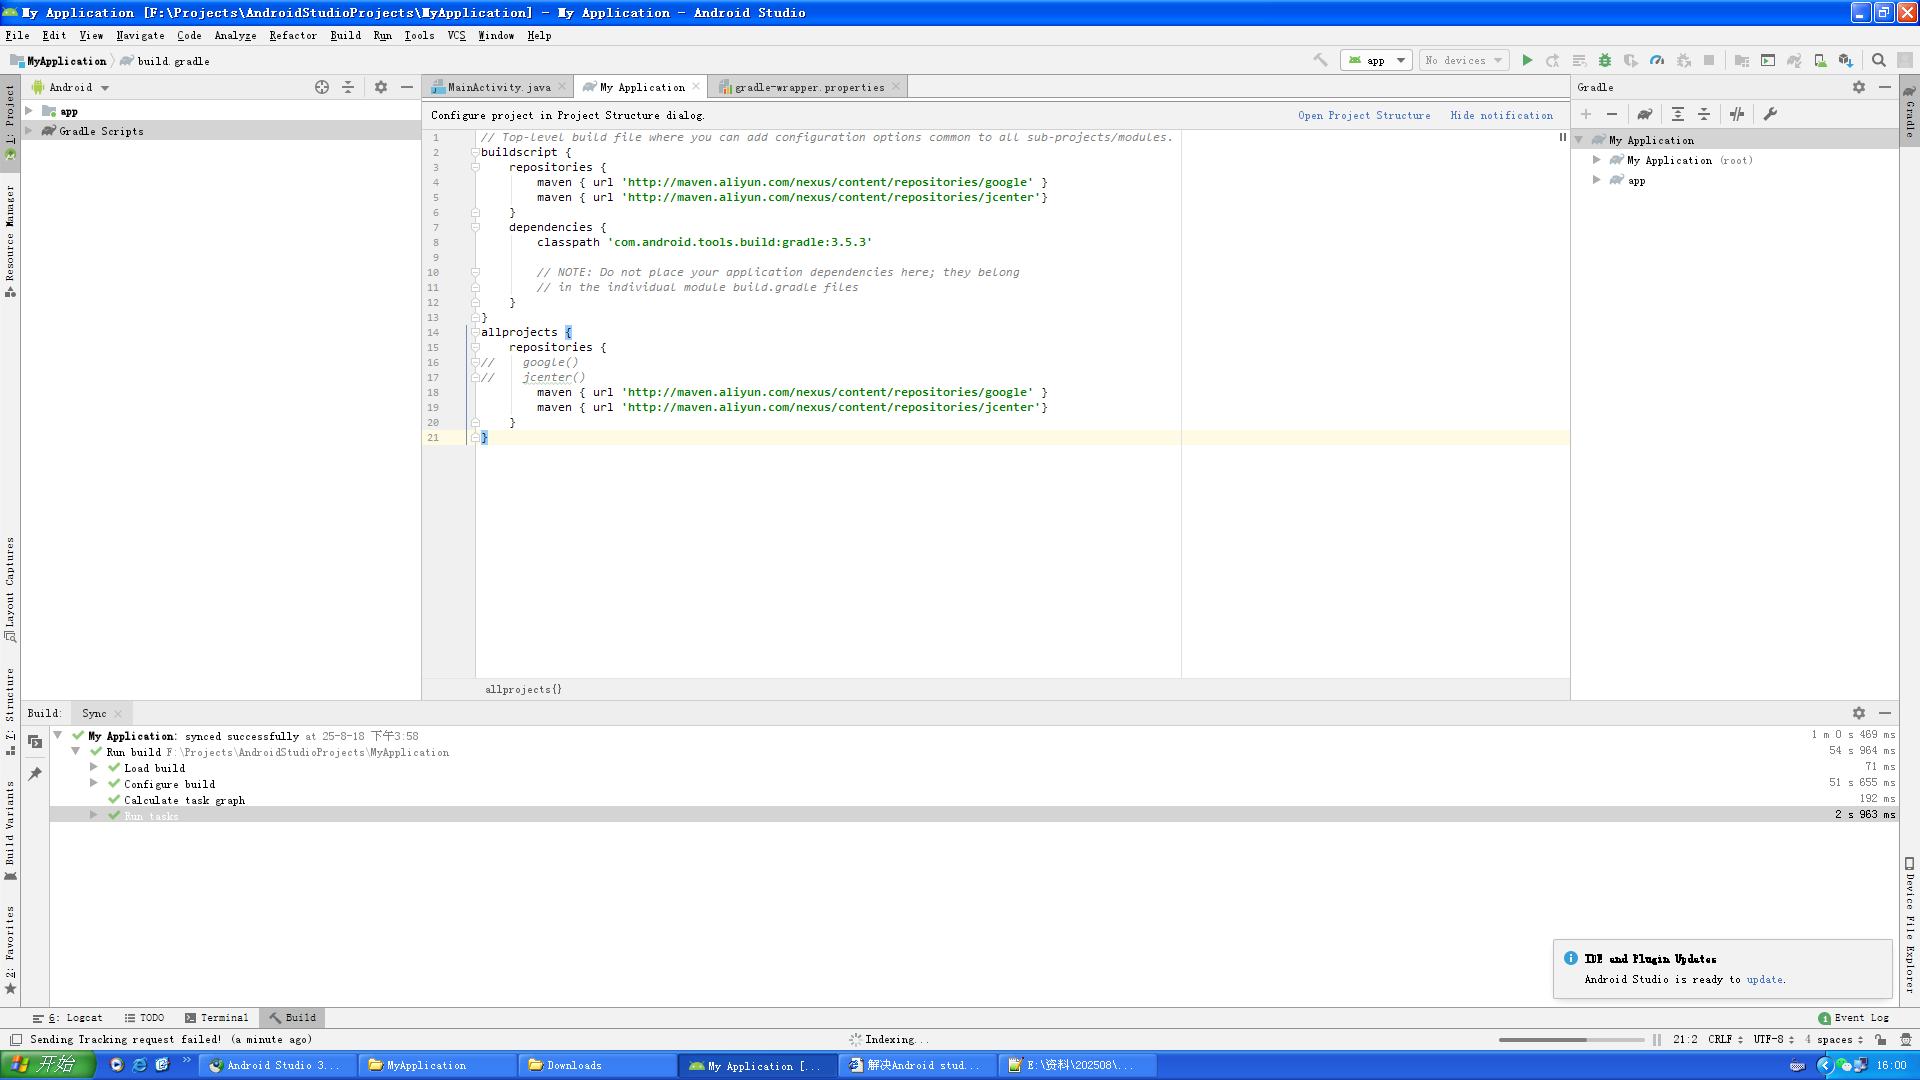Open Event Log button
The height and width of the screenshot is (1080, 1920).
point(1853,1017)
